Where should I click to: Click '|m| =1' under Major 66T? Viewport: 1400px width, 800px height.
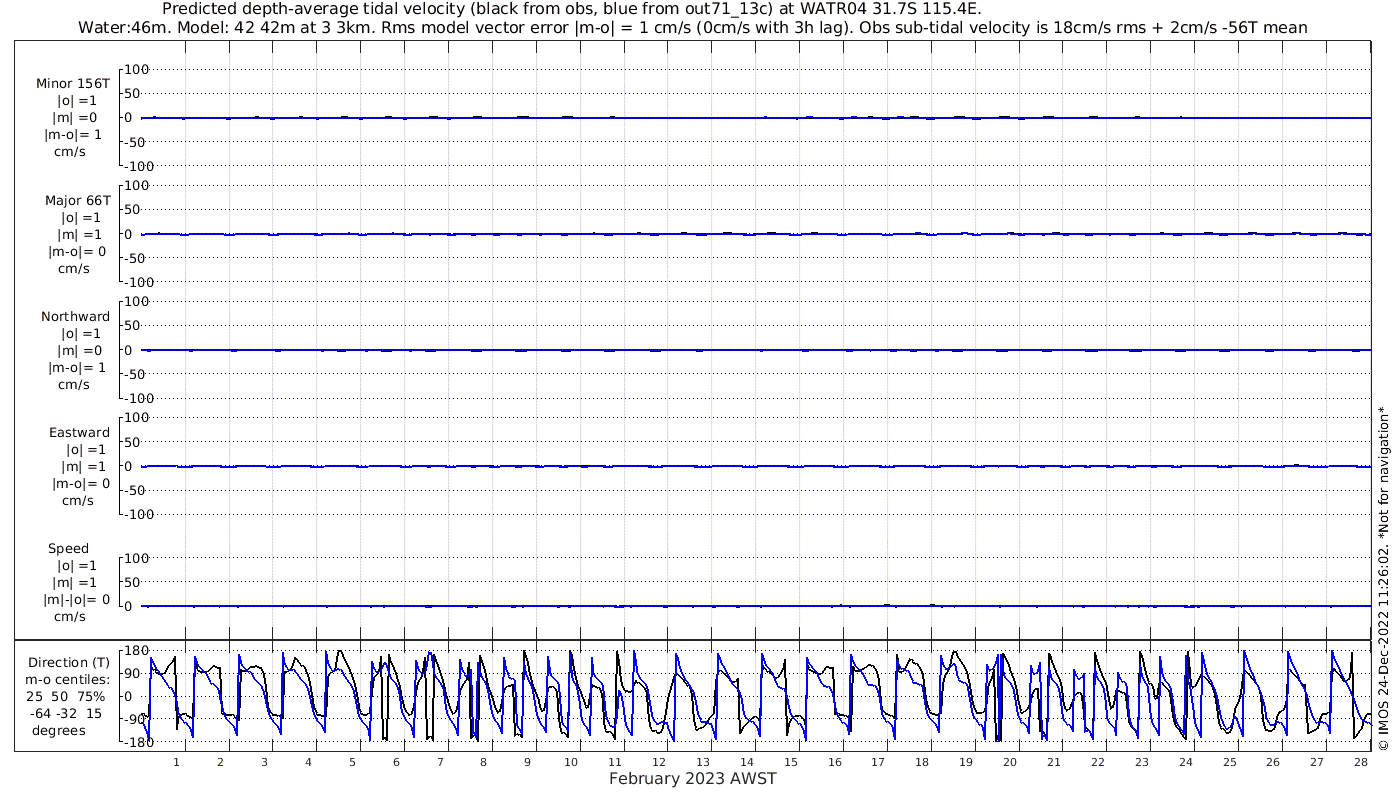pos(79,235)
